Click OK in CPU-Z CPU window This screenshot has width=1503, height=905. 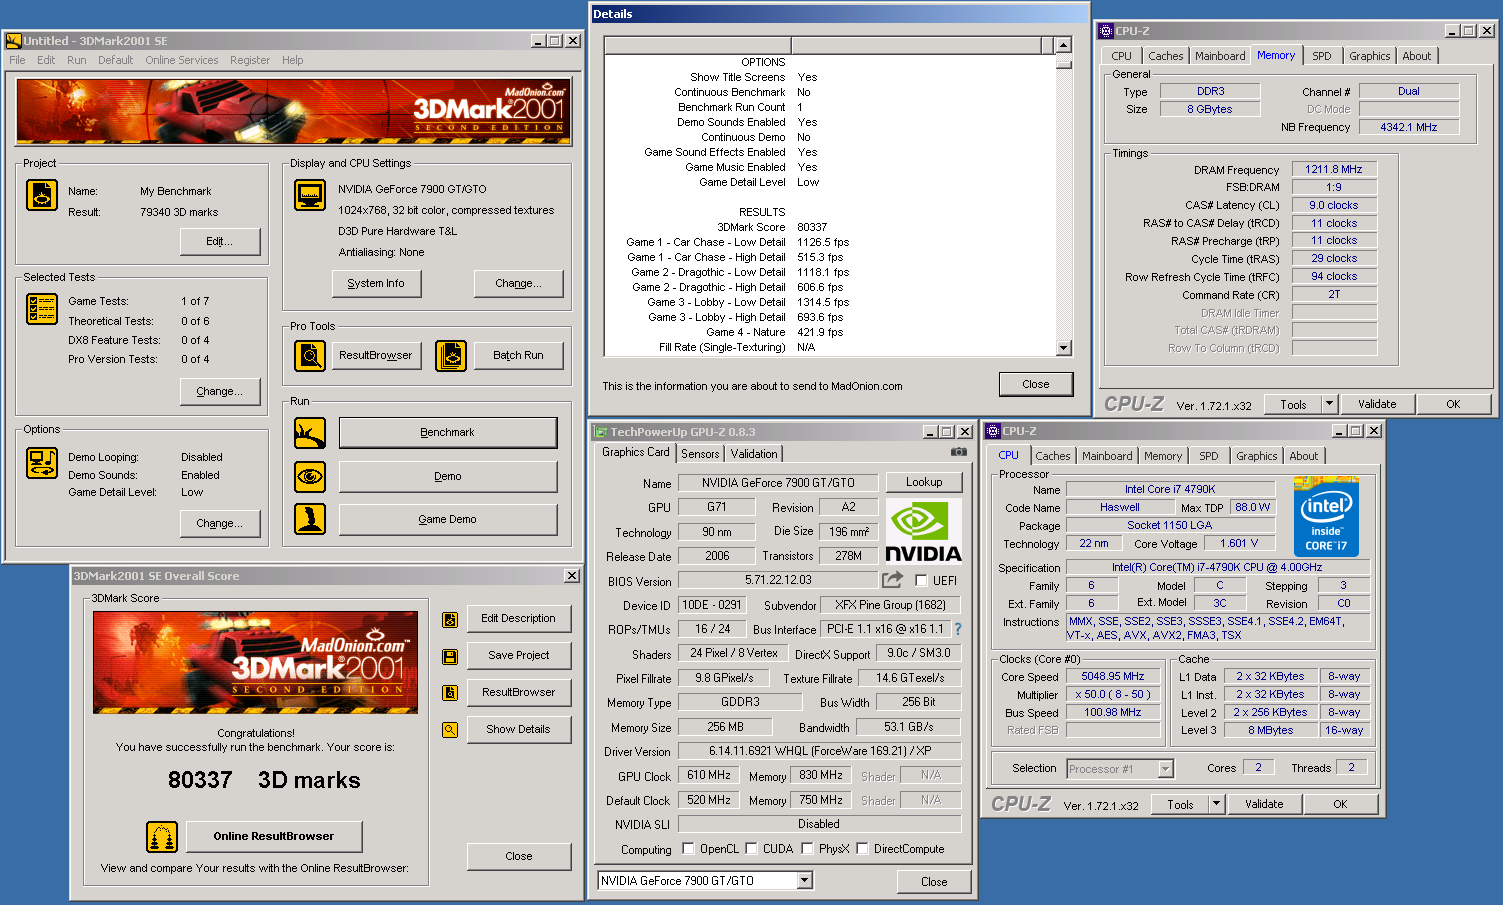1340,804
